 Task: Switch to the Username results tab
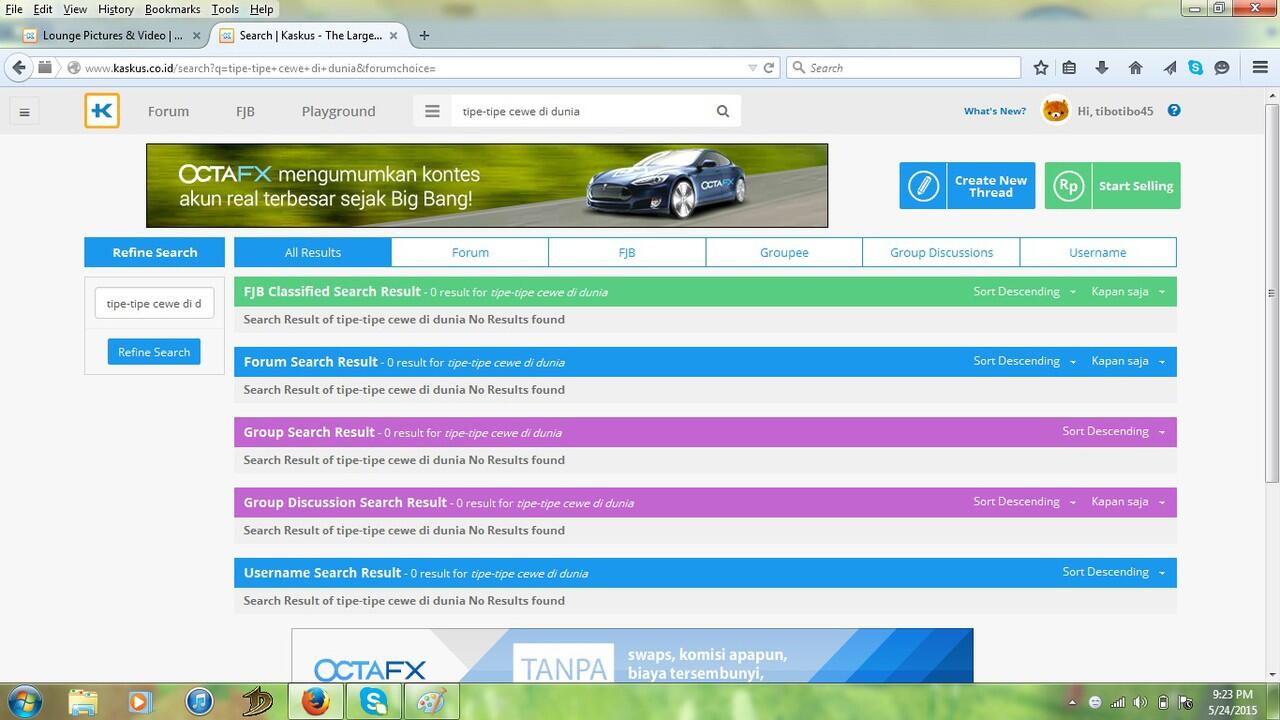pos(1098,252)
